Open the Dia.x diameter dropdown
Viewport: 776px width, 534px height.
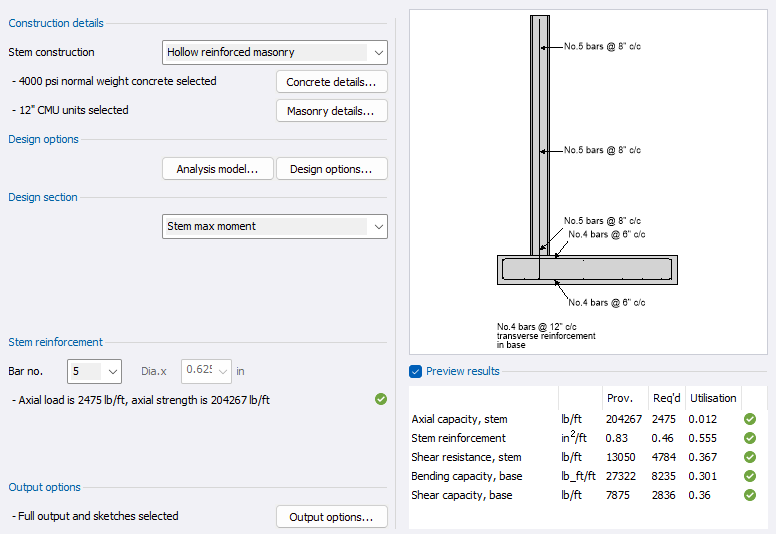click(x=206, y=371)
